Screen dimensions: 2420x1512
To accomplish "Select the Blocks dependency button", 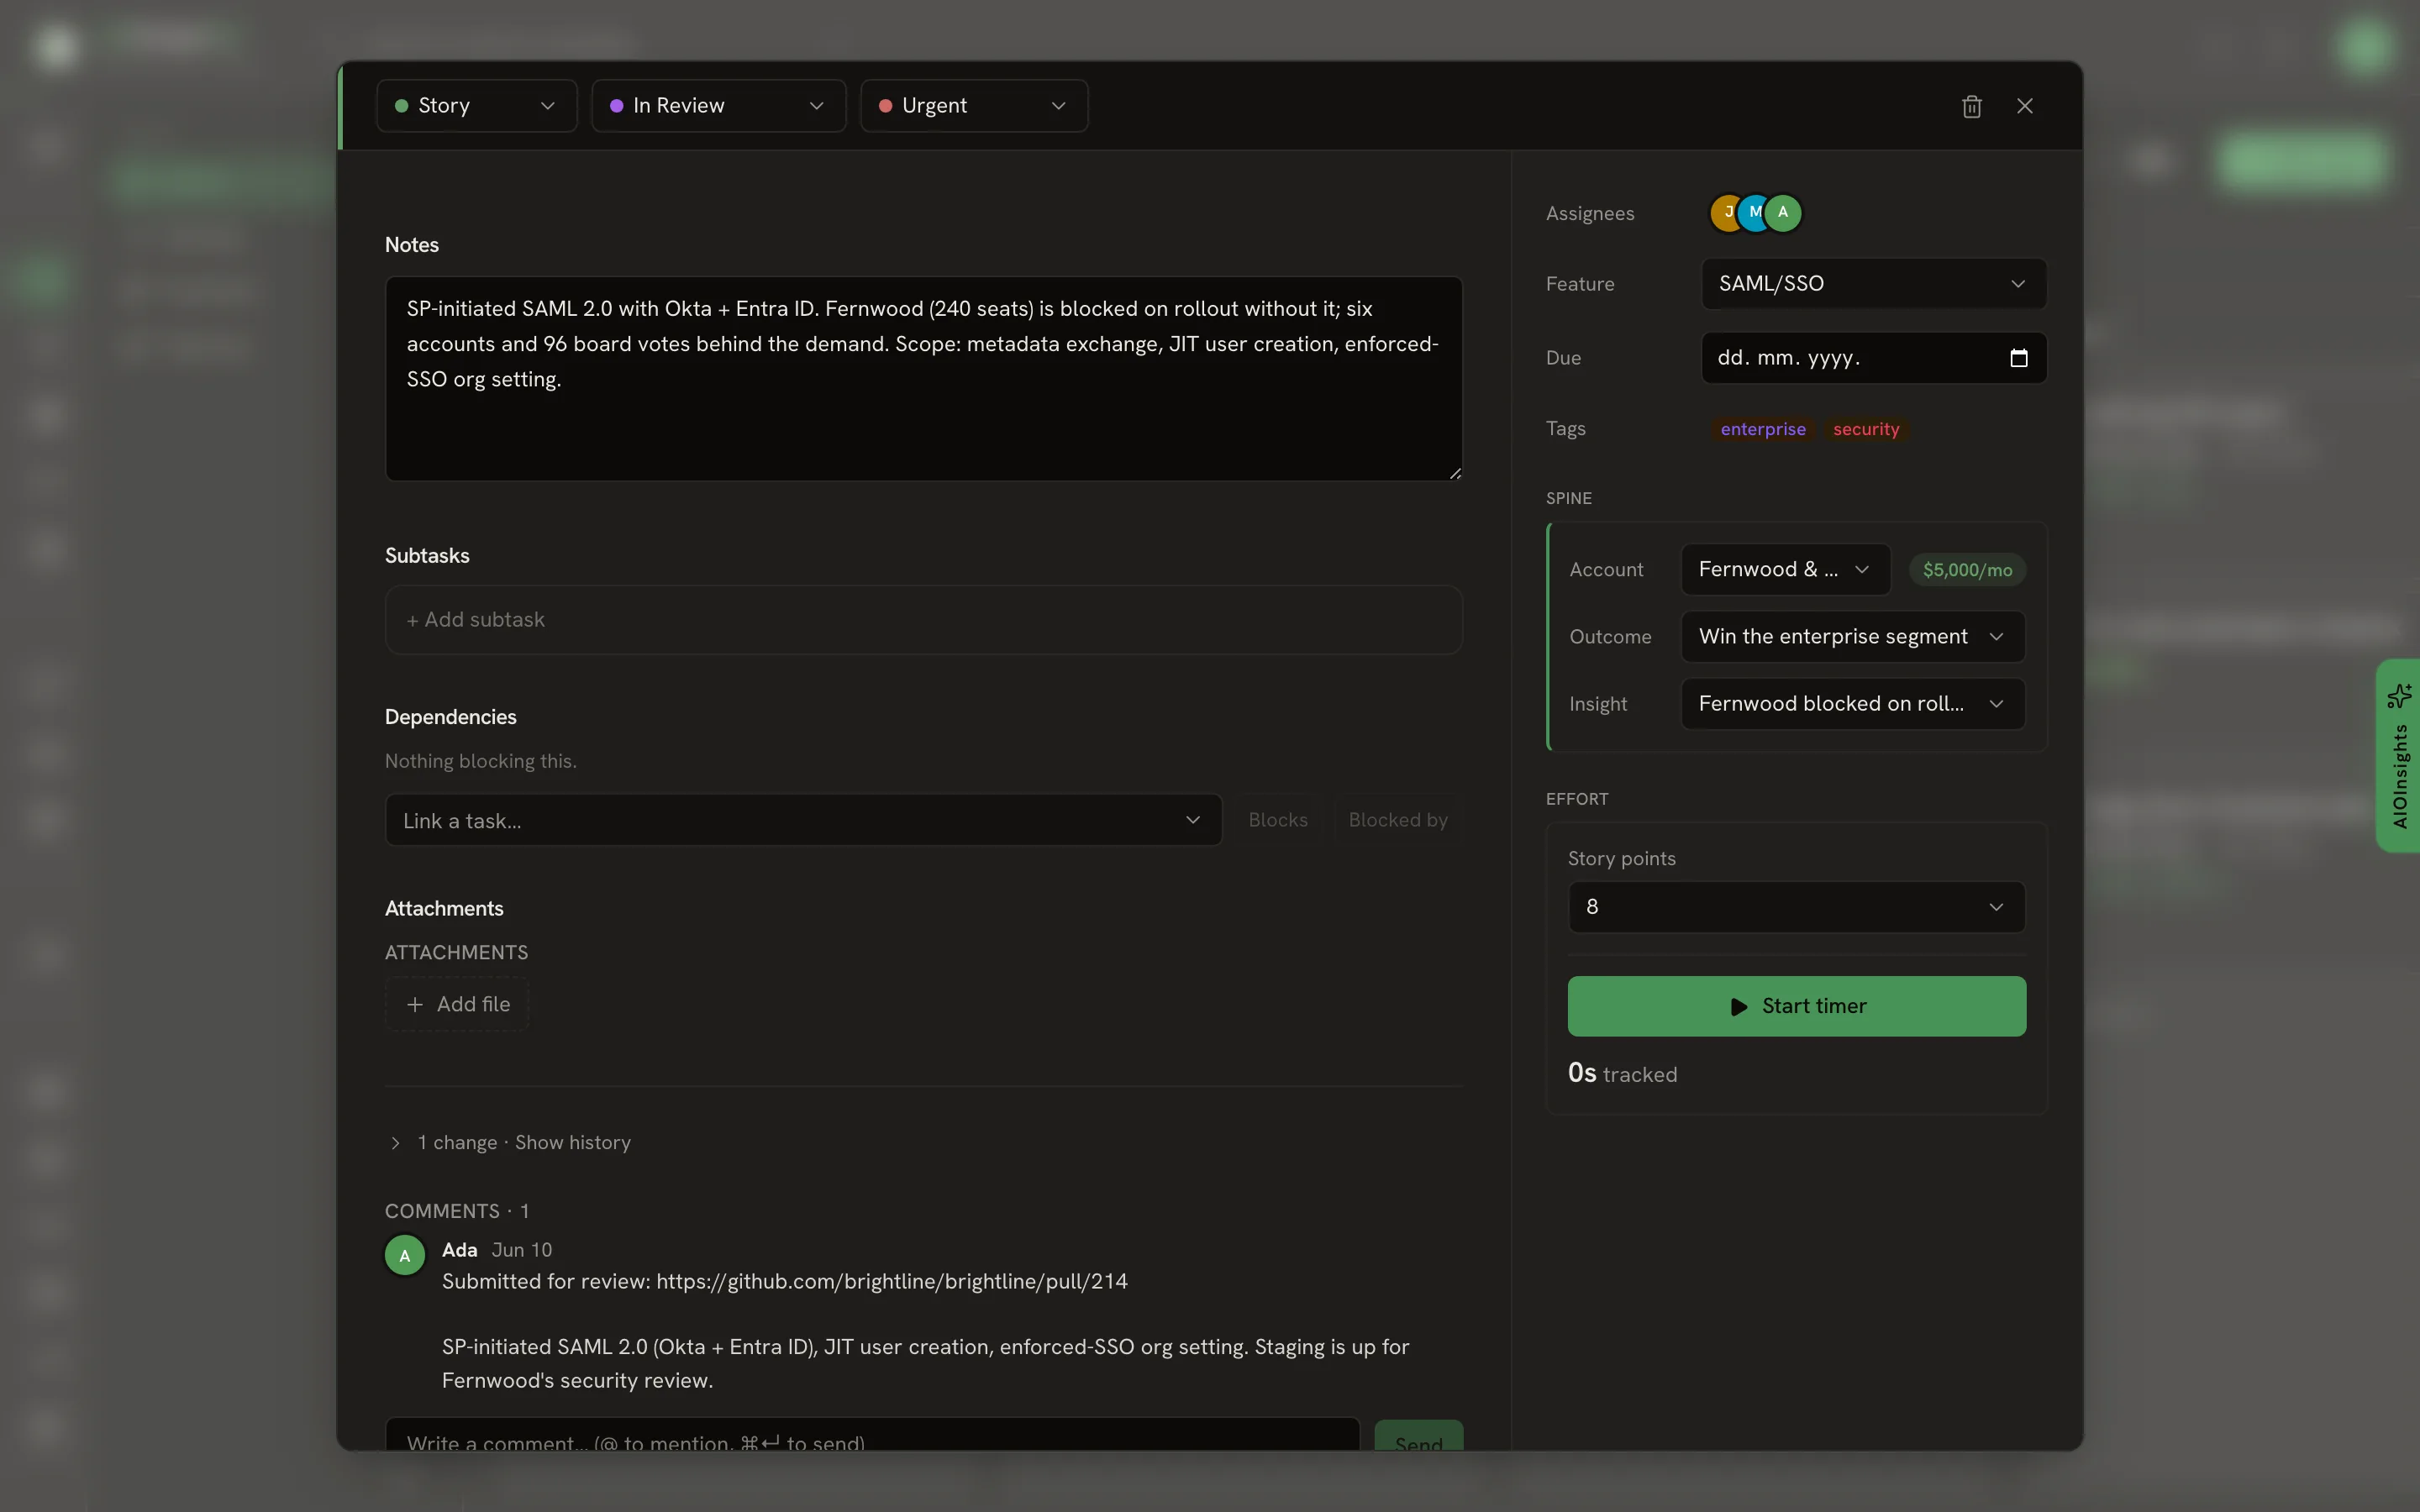I will [1278, 820].
